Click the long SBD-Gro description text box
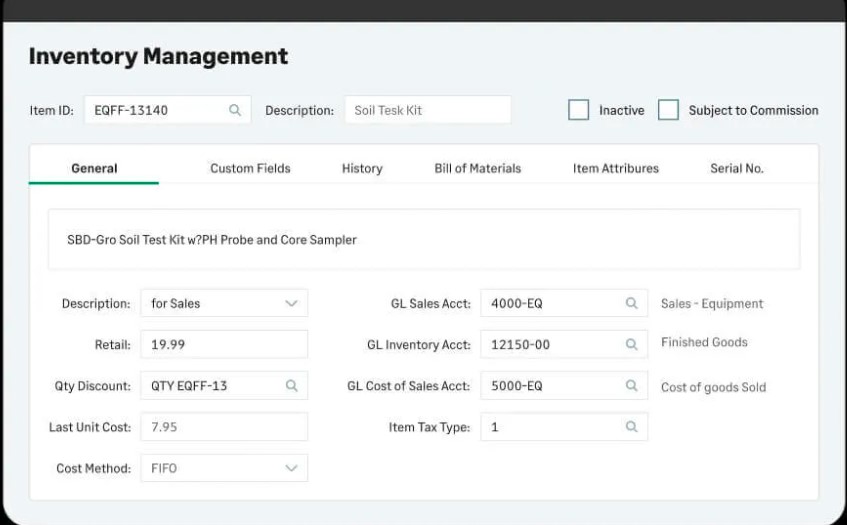 (x=424, y=239)
